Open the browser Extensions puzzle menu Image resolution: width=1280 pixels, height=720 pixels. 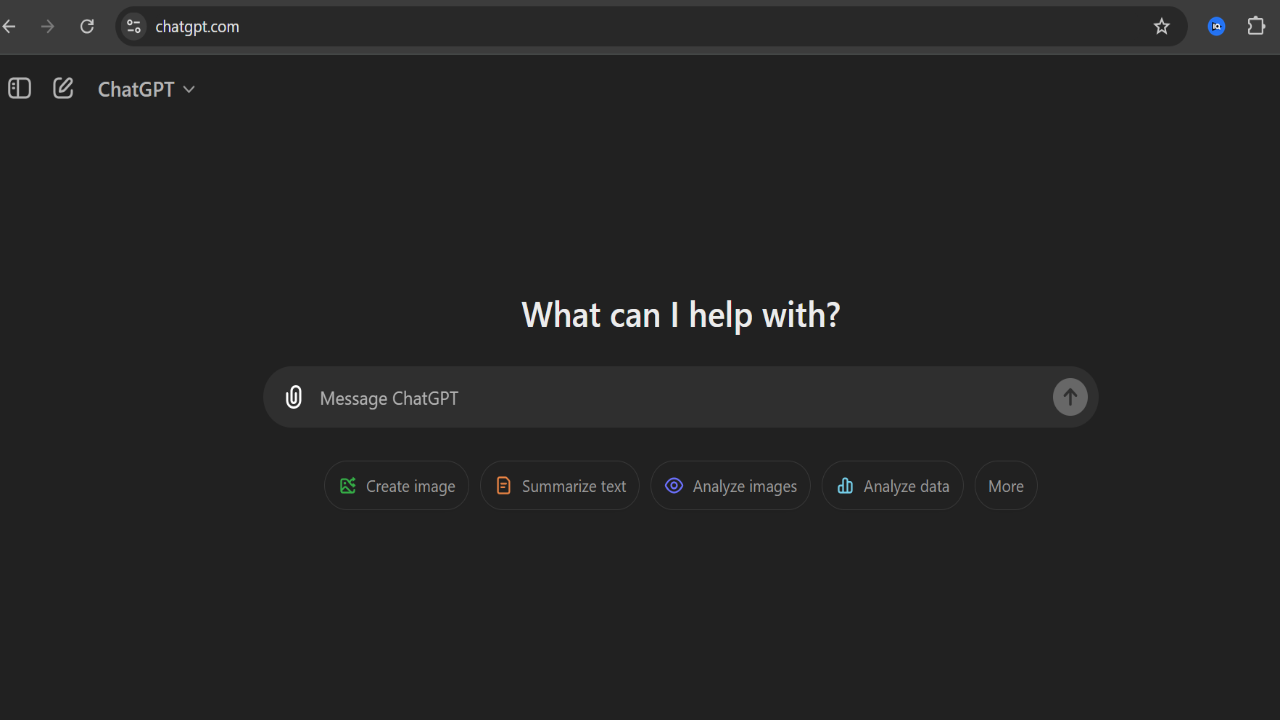[x=1257, y=27]
